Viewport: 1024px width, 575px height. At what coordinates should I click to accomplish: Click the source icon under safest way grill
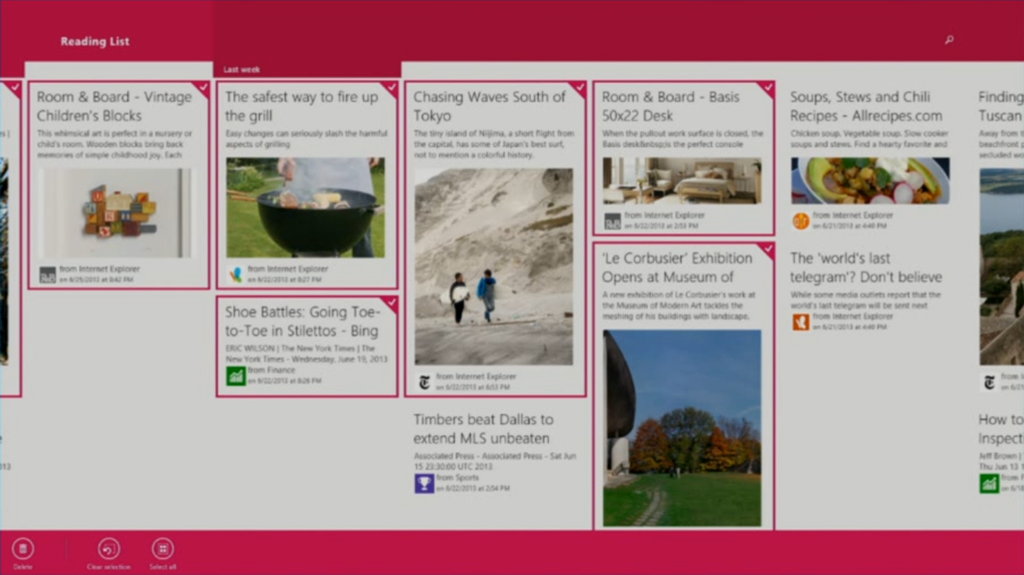tap(236, 275)
